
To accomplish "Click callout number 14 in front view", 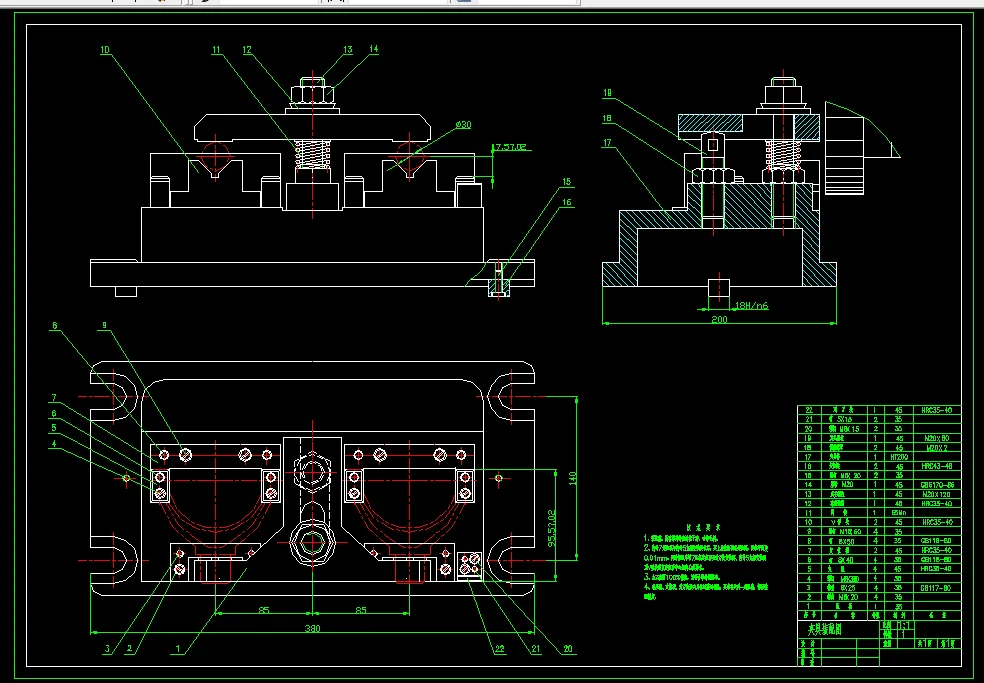I will click(373, 48).
